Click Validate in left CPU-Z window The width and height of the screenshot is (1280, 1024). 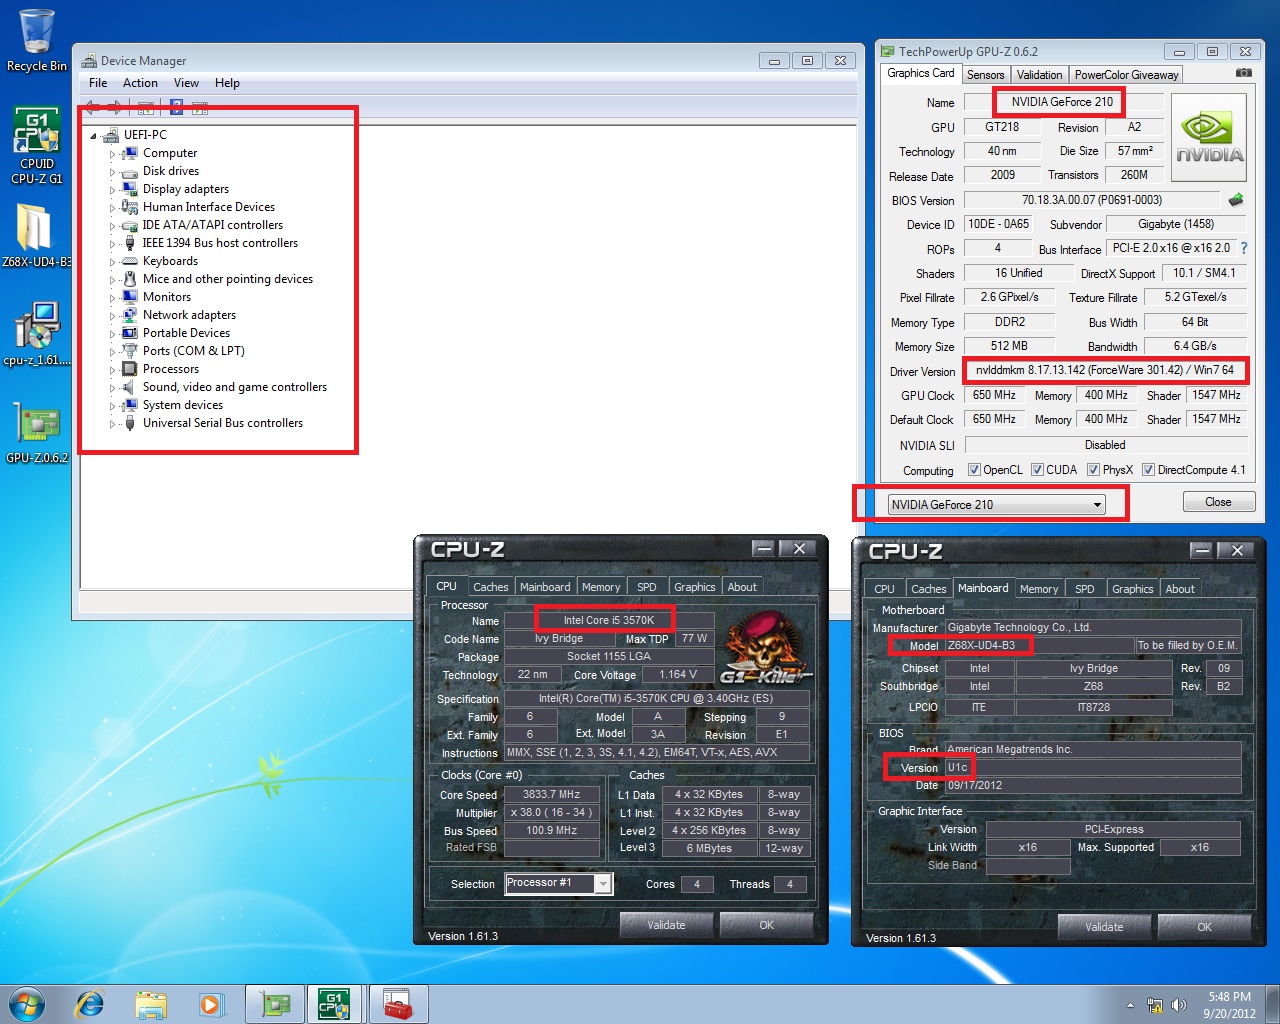click(666, 925)
